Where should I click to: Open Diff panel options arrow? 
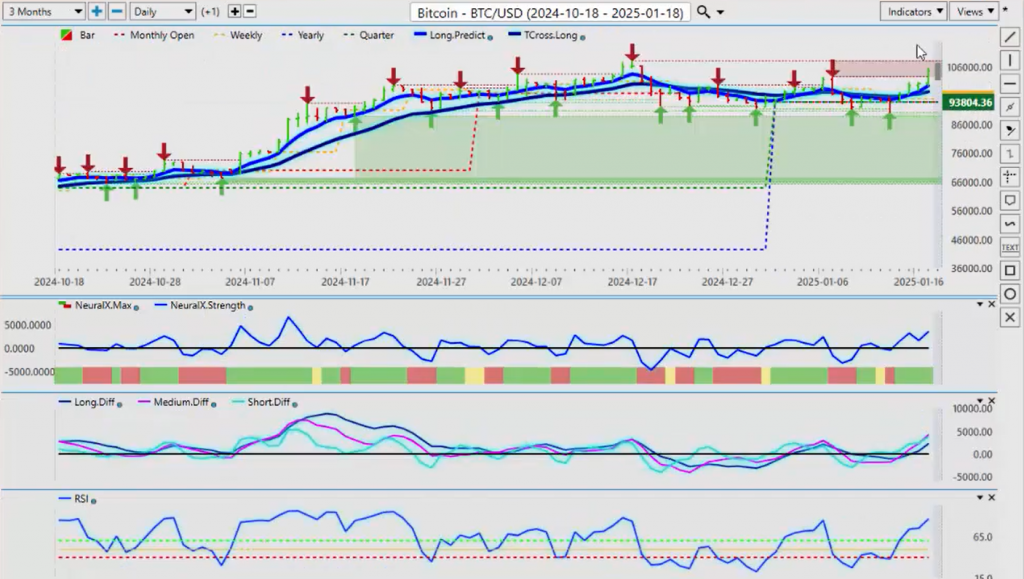tap(980, 400)
